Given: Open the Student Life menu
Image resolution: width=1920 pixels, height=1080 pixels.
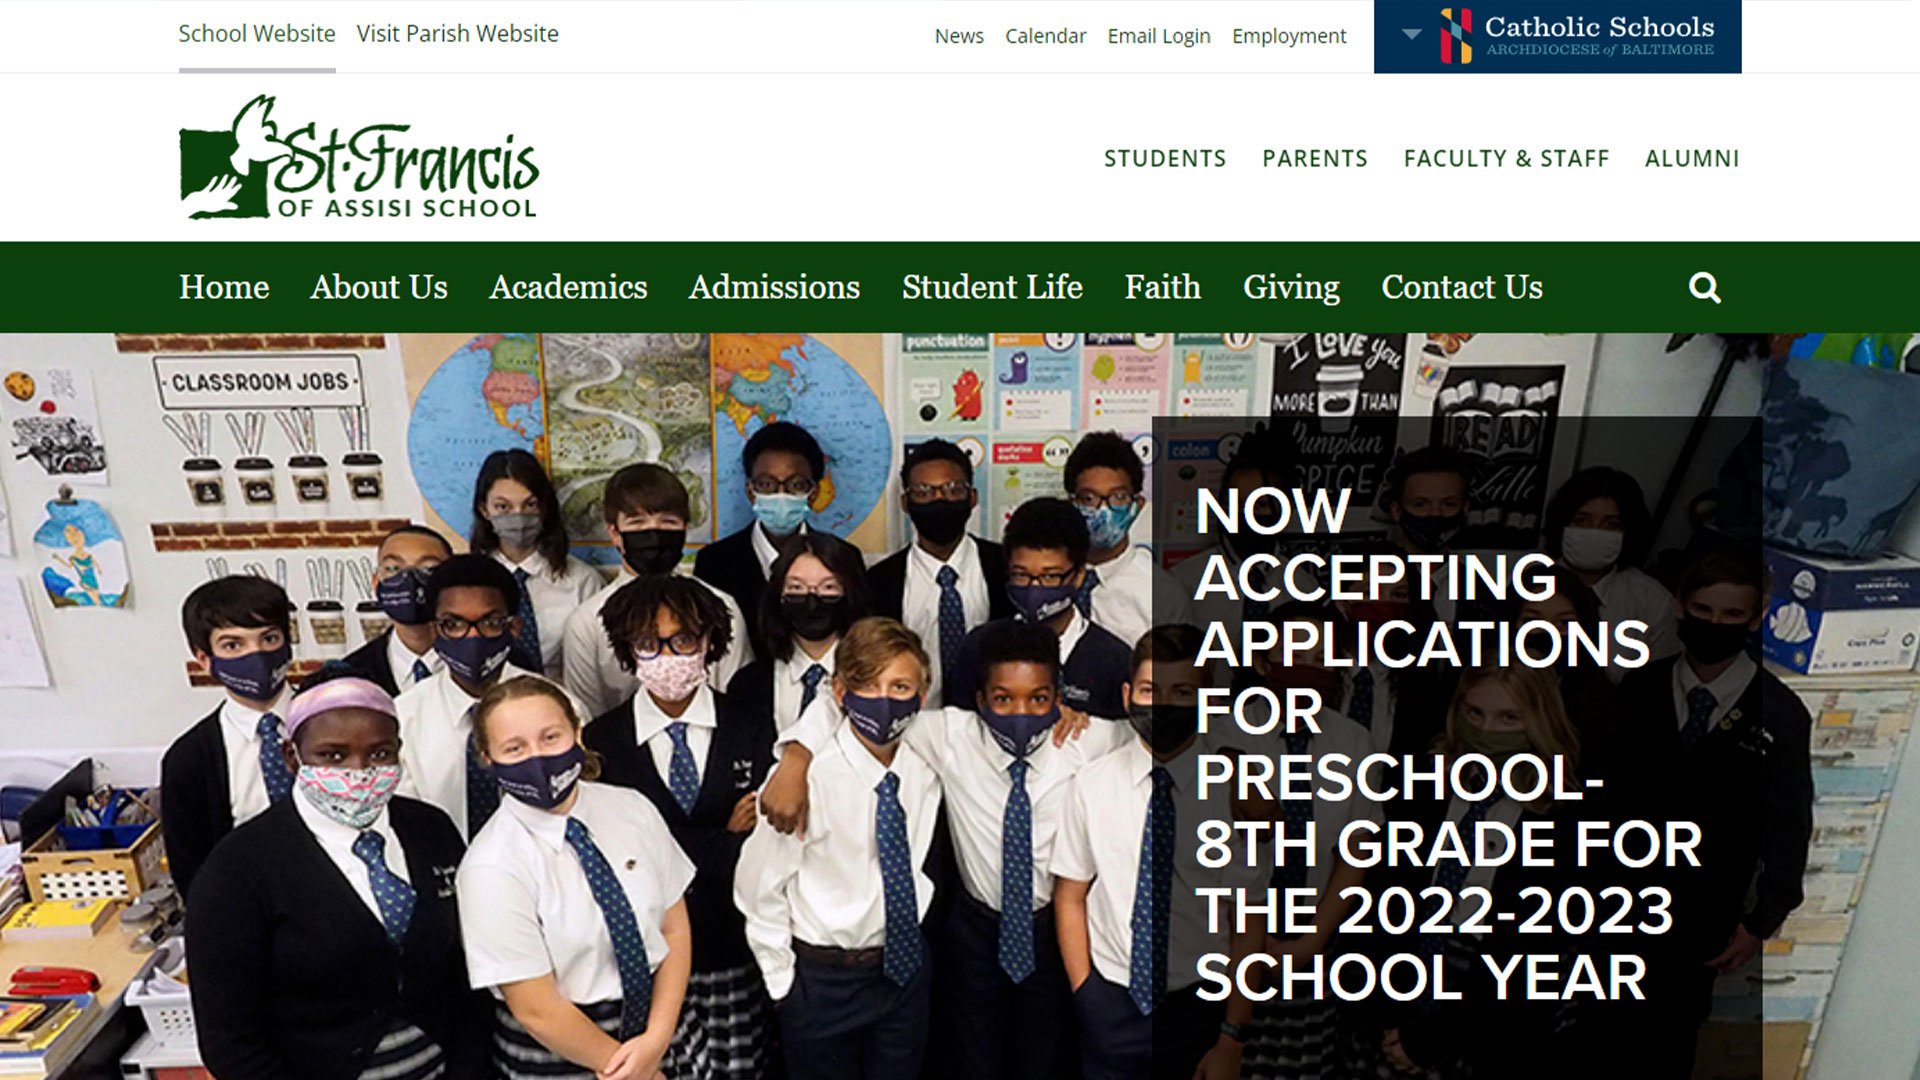Looking at the screenshot, I should click(992, 287).
